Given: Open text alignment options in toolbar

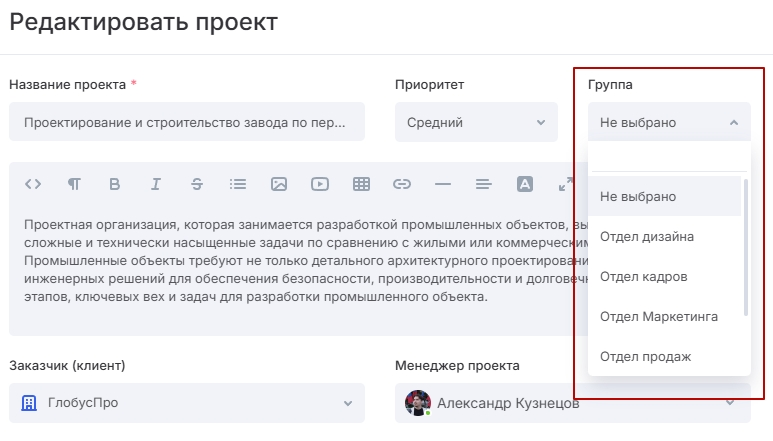Looking at the screenshot, I should point(484,184).
